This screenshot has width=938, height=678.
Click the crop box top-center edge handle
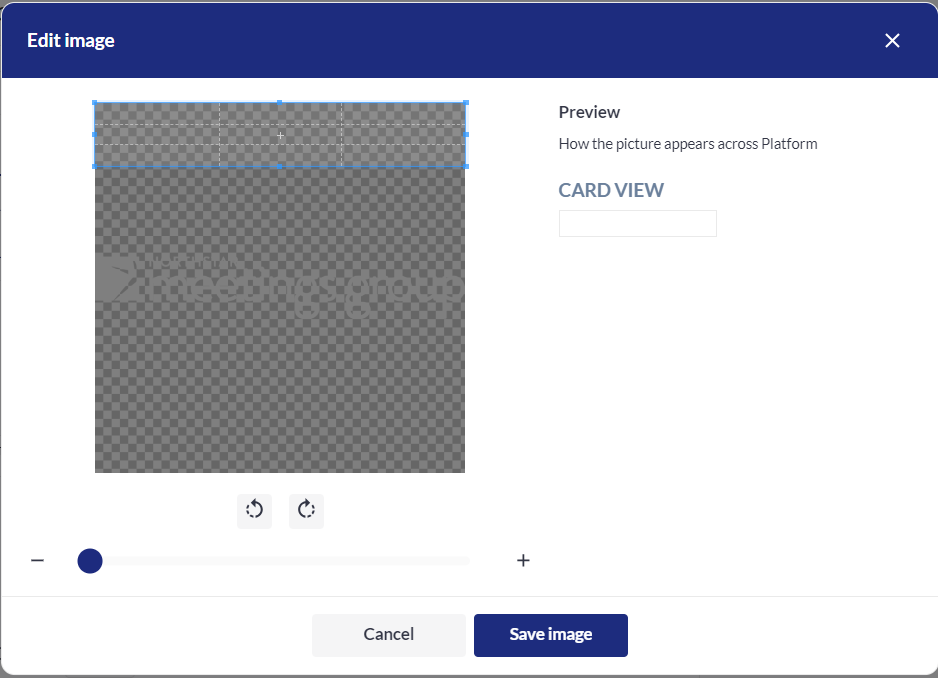click(280, 102)
